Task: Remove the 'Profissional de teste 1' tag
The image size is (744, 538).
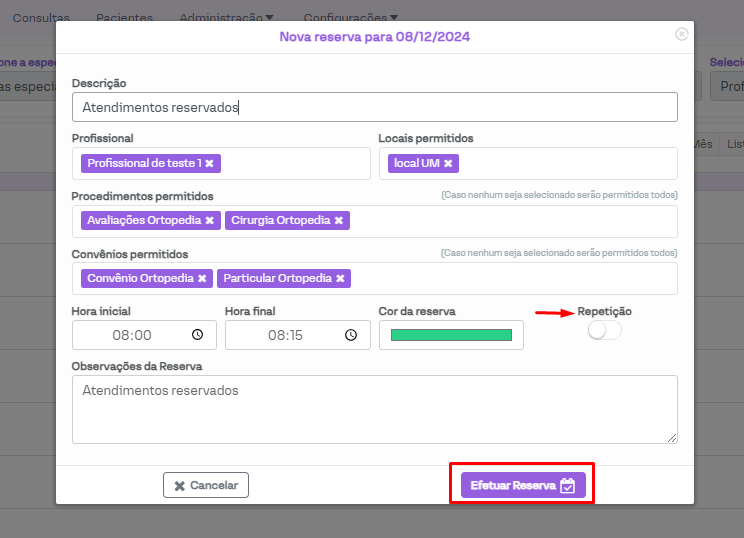Action: (210, 163)
